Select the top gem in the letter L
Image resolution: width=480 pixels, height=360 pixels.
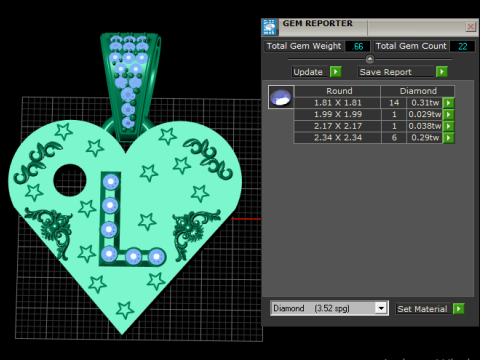click(111, 182)
